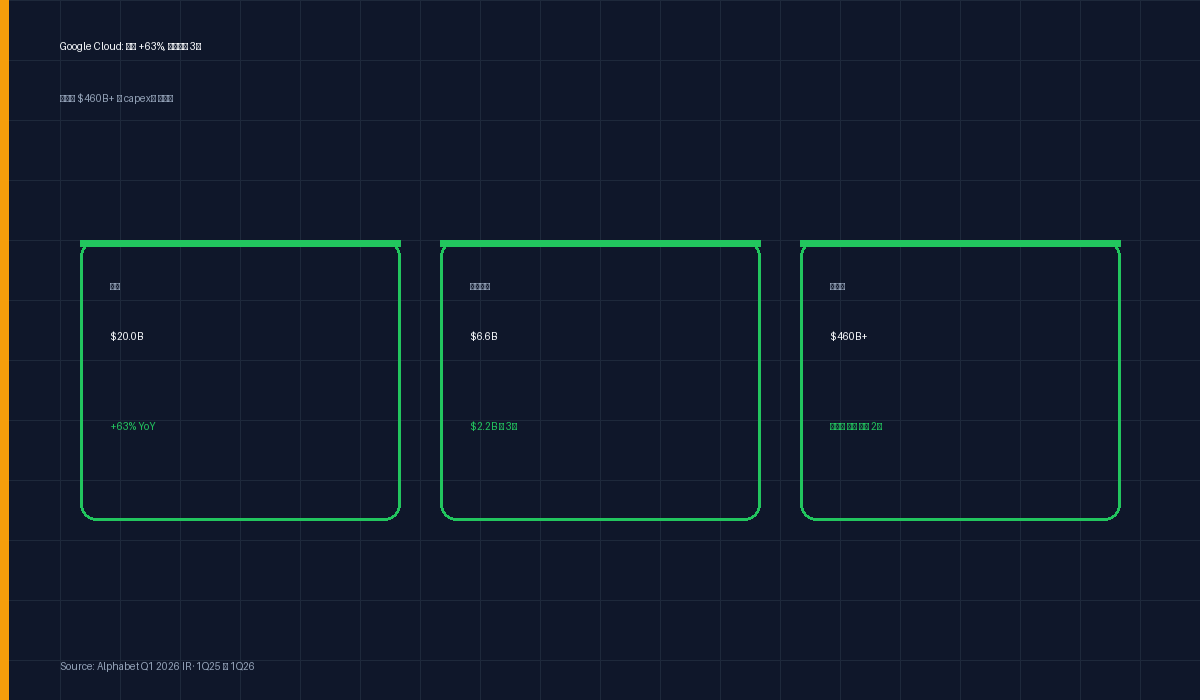
Task: Click the 'Source: Alphabet Q1 2026 IR' footnote
Action: click(157, 666)
